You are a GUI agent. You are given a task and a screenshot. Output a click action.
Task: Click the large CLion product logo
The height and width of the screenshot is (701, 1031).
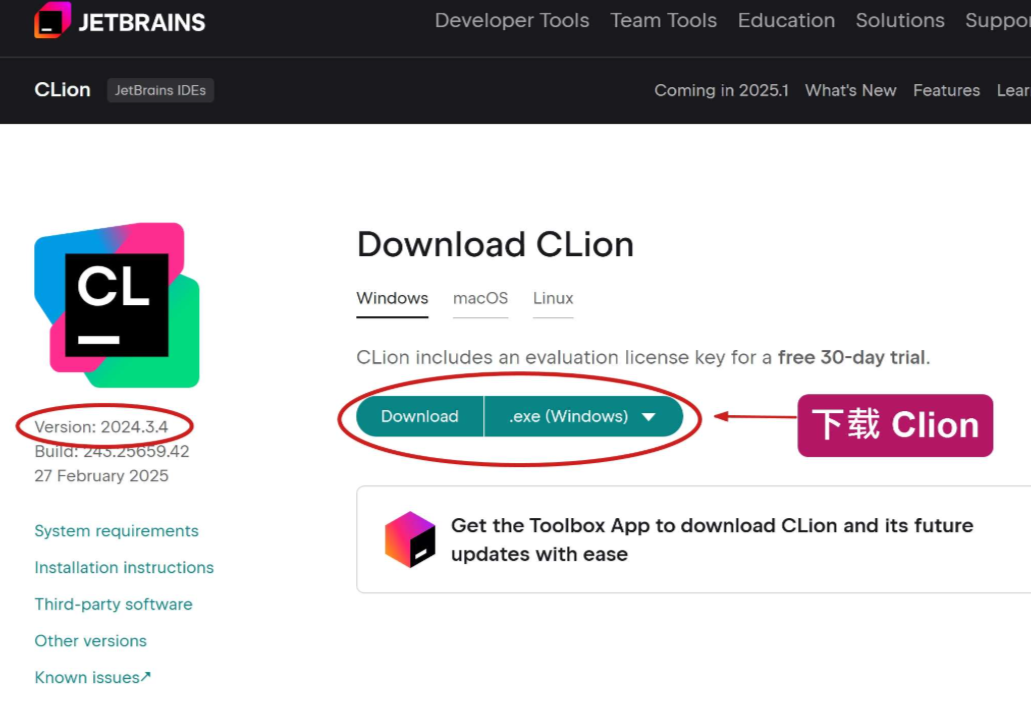(117, 305)
